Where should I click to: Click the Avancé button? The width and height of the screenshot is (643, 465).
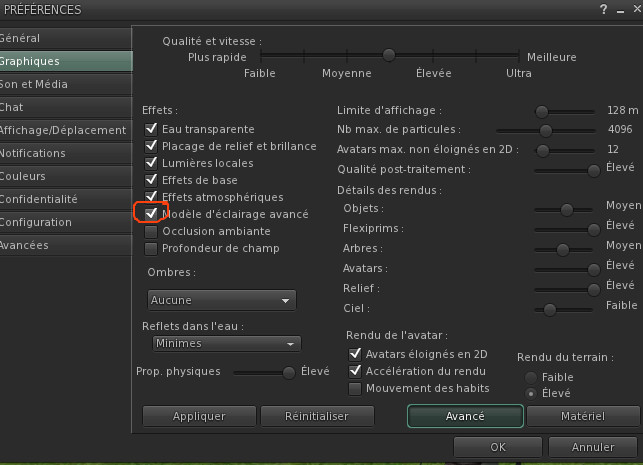click(465, 416)
